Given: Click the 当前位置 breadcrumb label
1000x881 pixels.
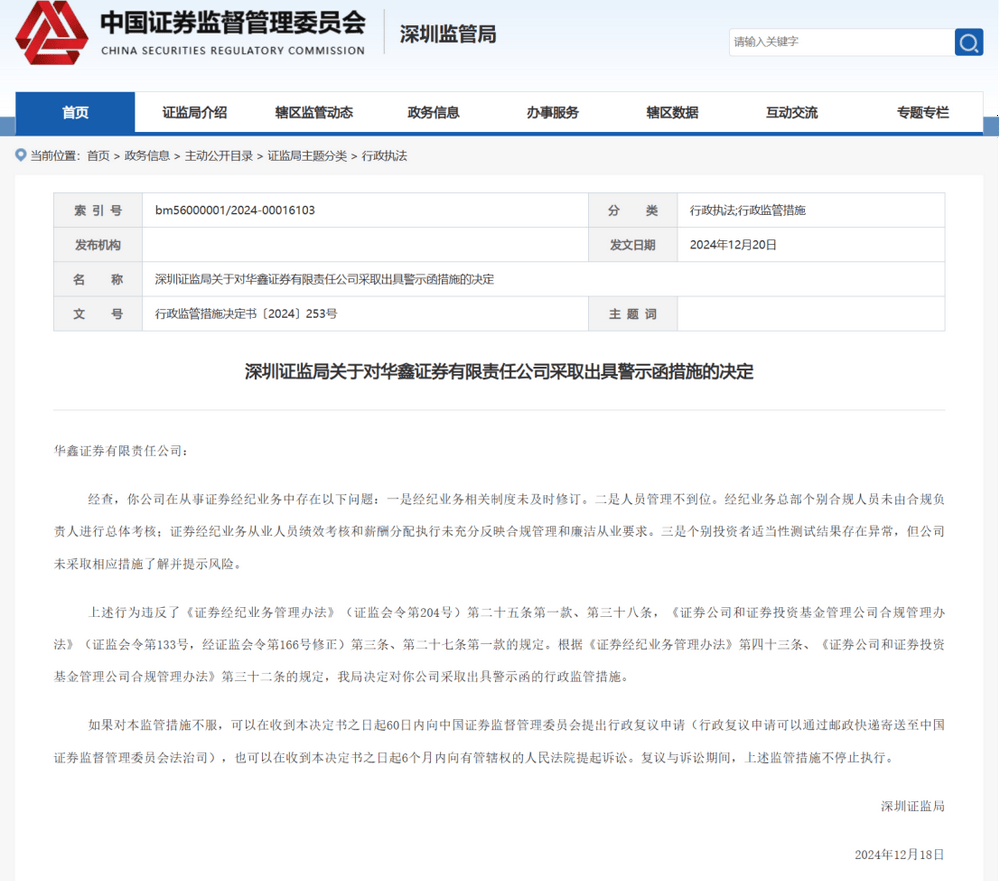Looking at the screenshot, I should tap(55, 156).
